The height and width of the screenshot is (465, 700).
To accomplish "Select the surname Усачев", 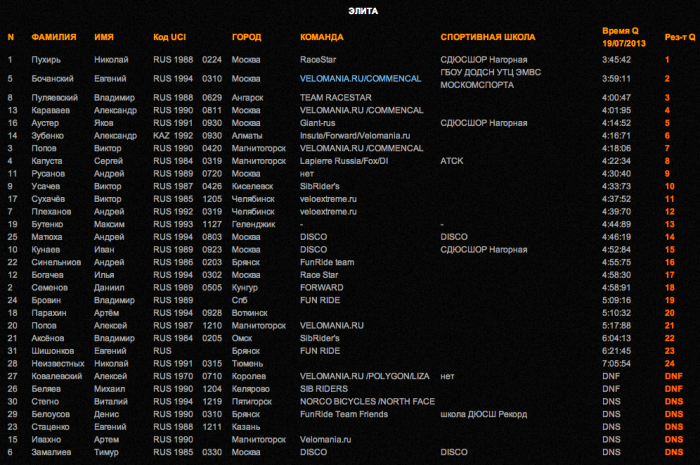I will click(46, 186).
